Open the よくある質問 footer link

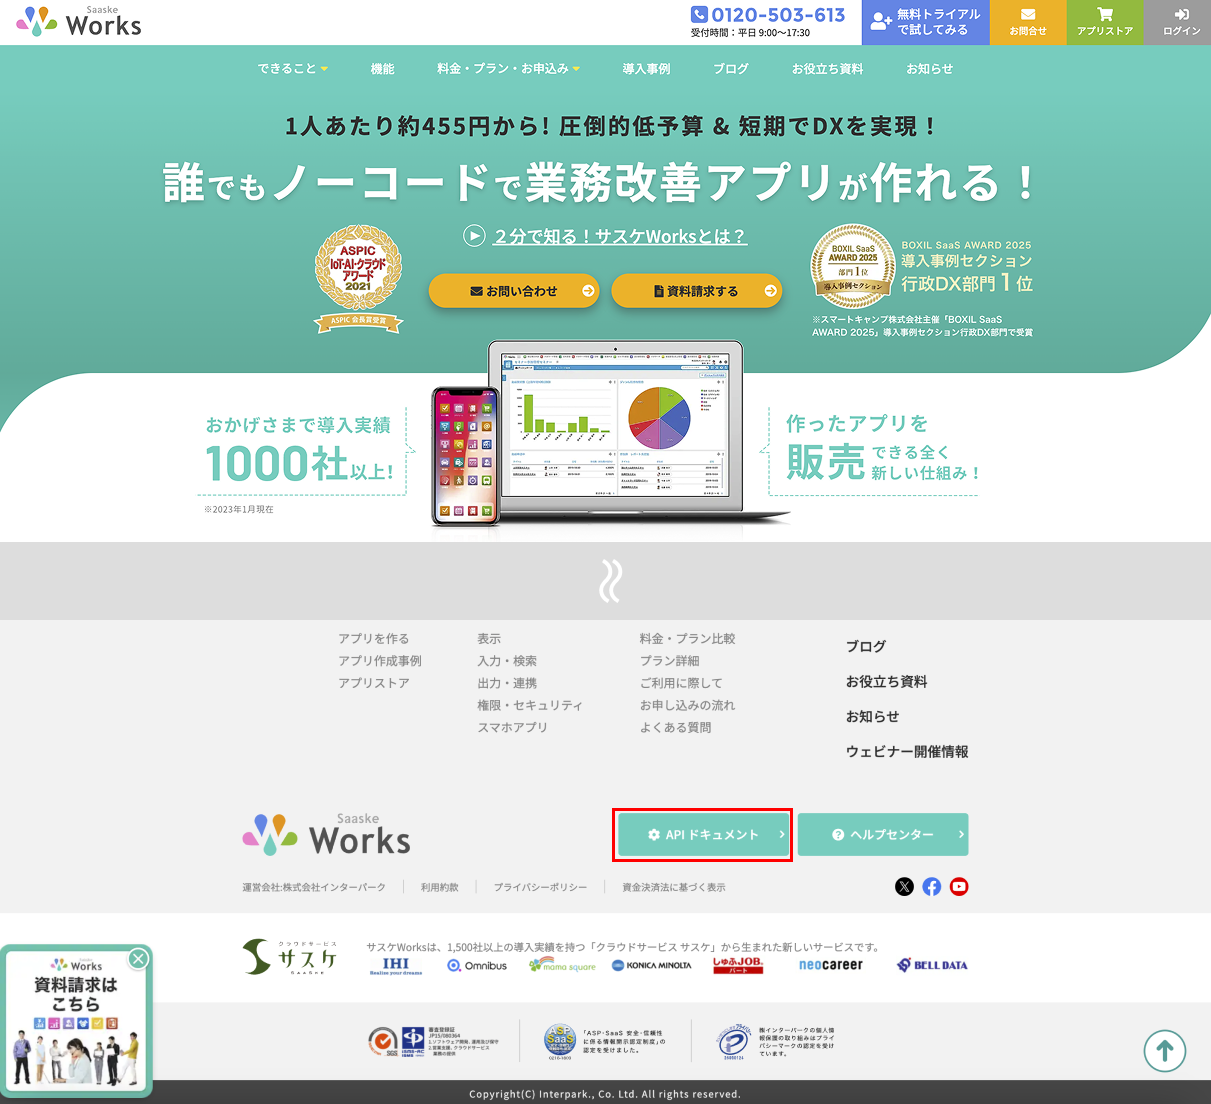(676, 727)
